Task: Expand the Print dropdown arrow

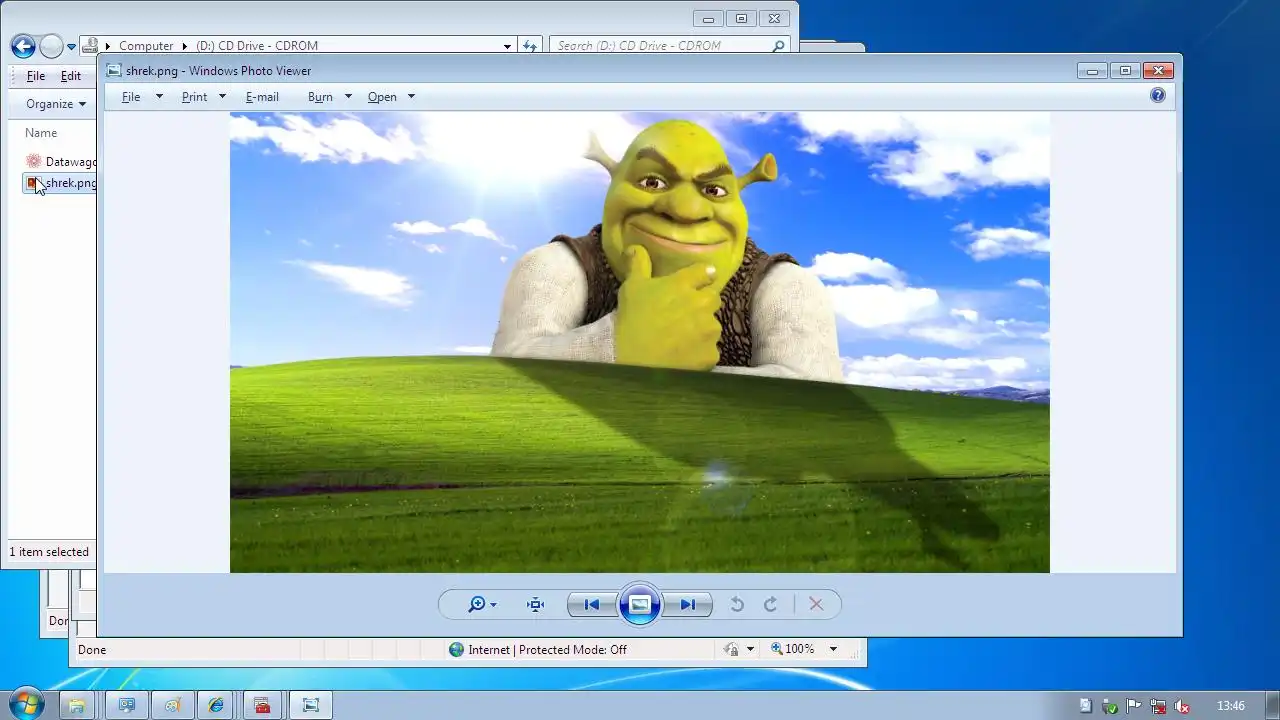Action: [x=222, y=97]
